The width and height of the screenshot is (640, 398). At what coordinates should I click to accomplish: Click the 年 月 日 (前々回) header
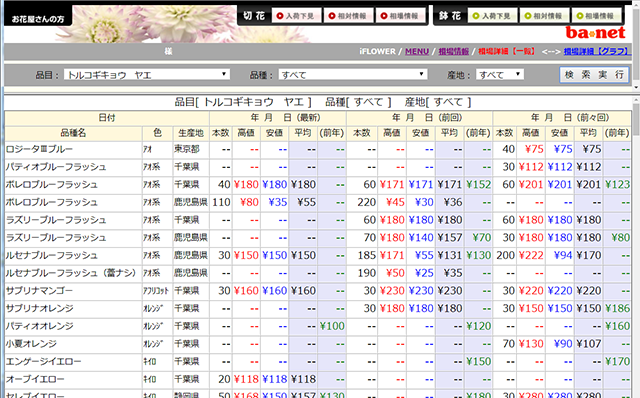point(562,118)
